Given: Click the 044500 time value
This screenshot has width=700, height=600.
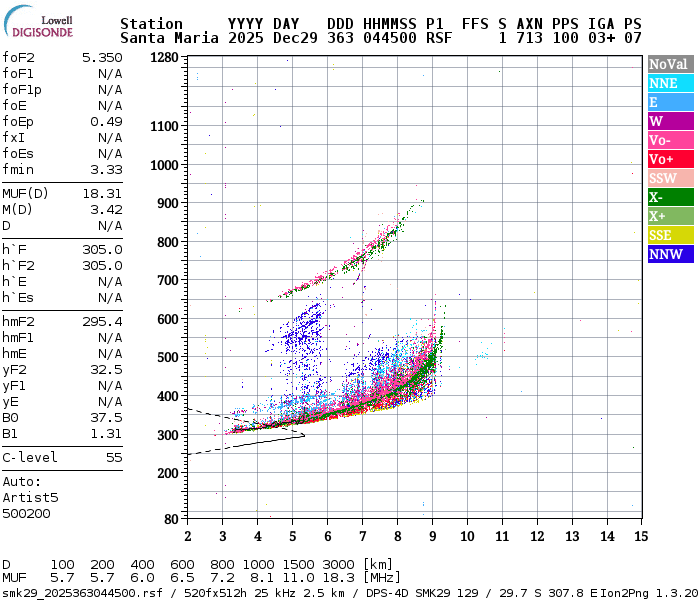Looking at the screenshot, I should click(390, 38).
